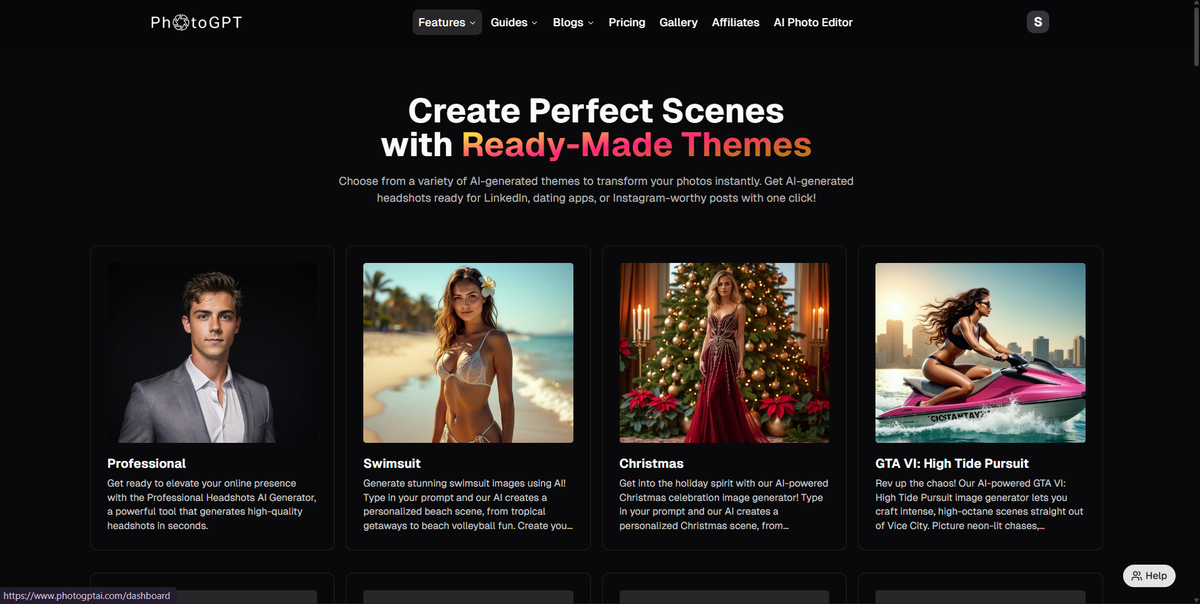Open the S profile avatar icon
Viewport: 1200px width, 604px height.
(1037, 21)
